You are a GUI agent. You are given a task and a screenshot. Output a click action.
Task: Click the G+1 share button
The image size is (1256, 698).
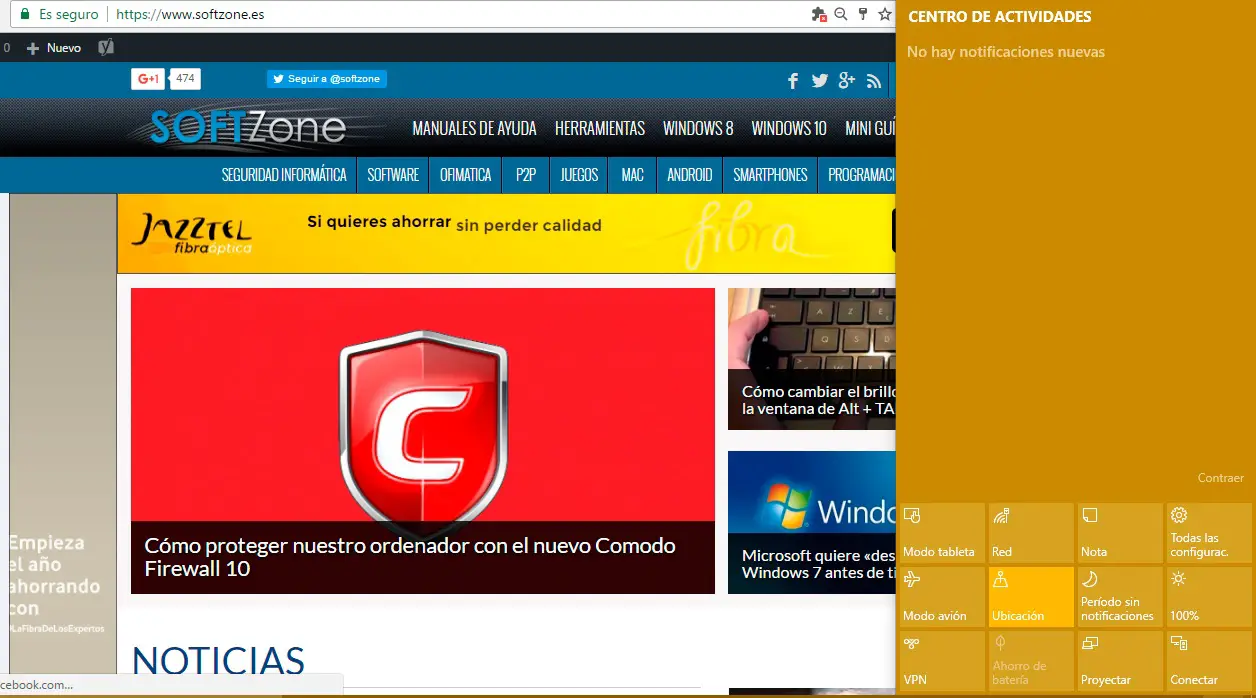148,79
